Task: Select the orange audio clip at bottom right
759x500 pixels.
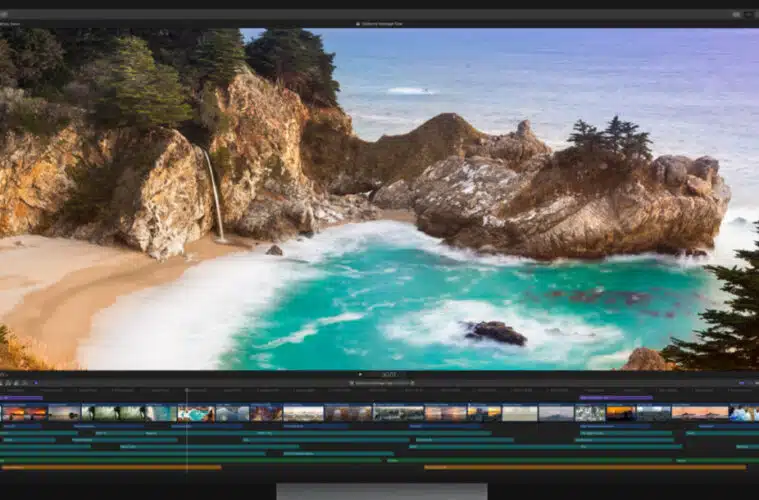Action: (584, 467)
